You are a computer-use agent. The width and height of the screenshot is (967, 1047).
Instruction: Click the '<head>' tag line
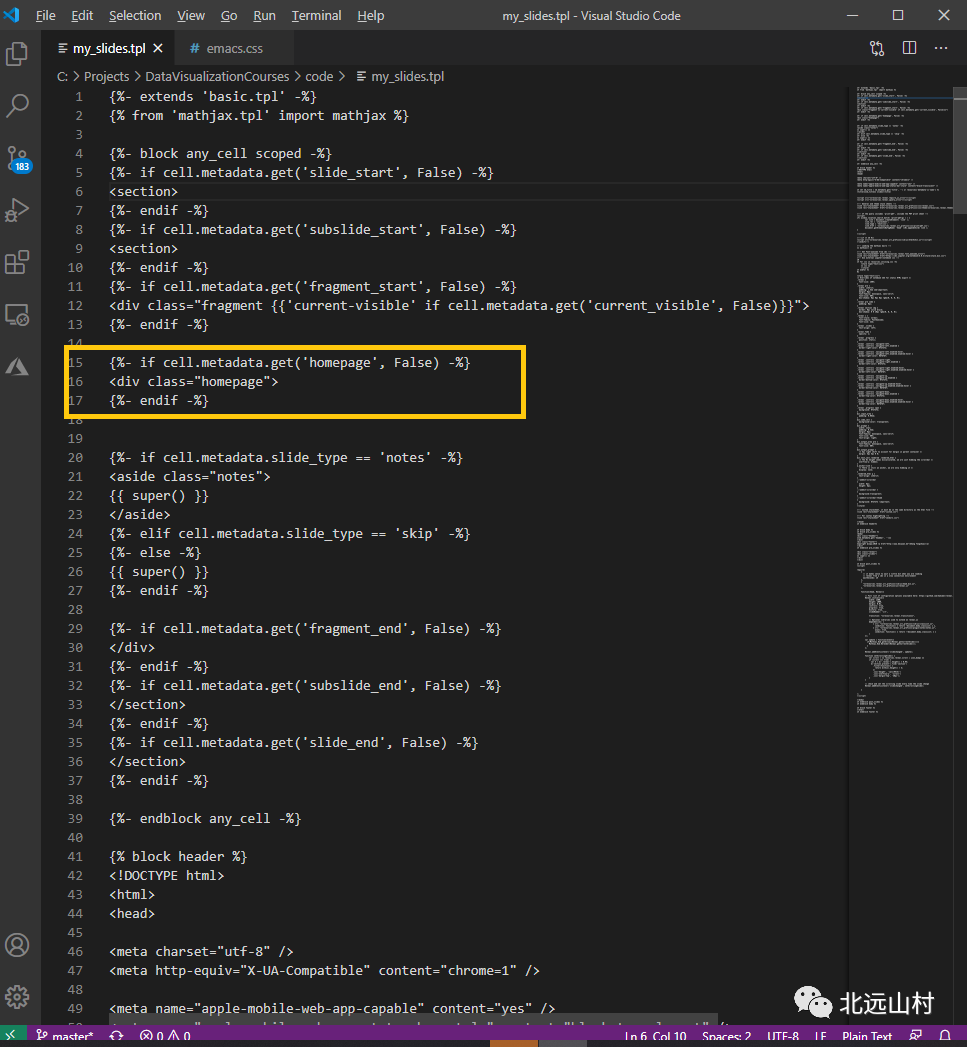[x=132, y=913]
